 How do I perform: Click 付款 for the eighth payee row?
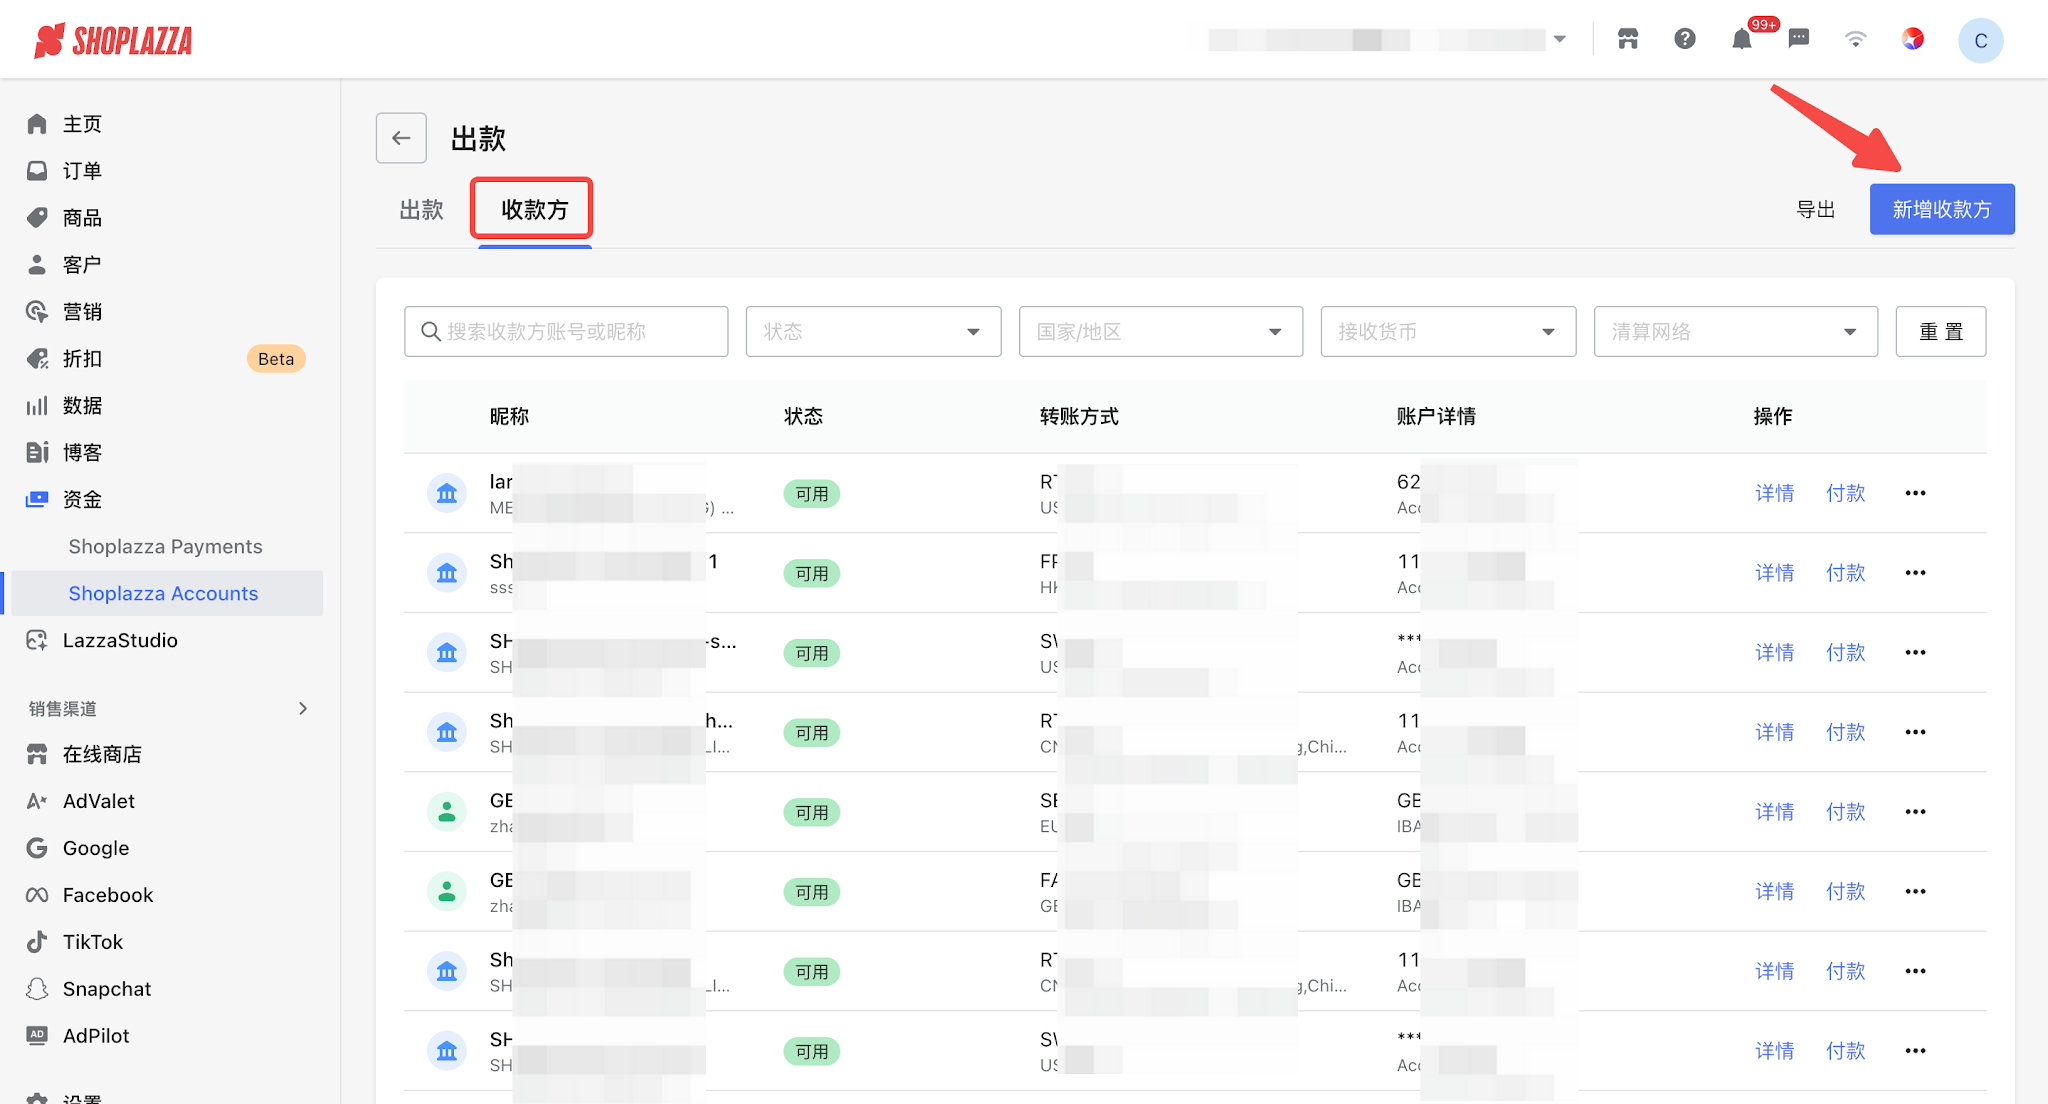point(1846,1051)
